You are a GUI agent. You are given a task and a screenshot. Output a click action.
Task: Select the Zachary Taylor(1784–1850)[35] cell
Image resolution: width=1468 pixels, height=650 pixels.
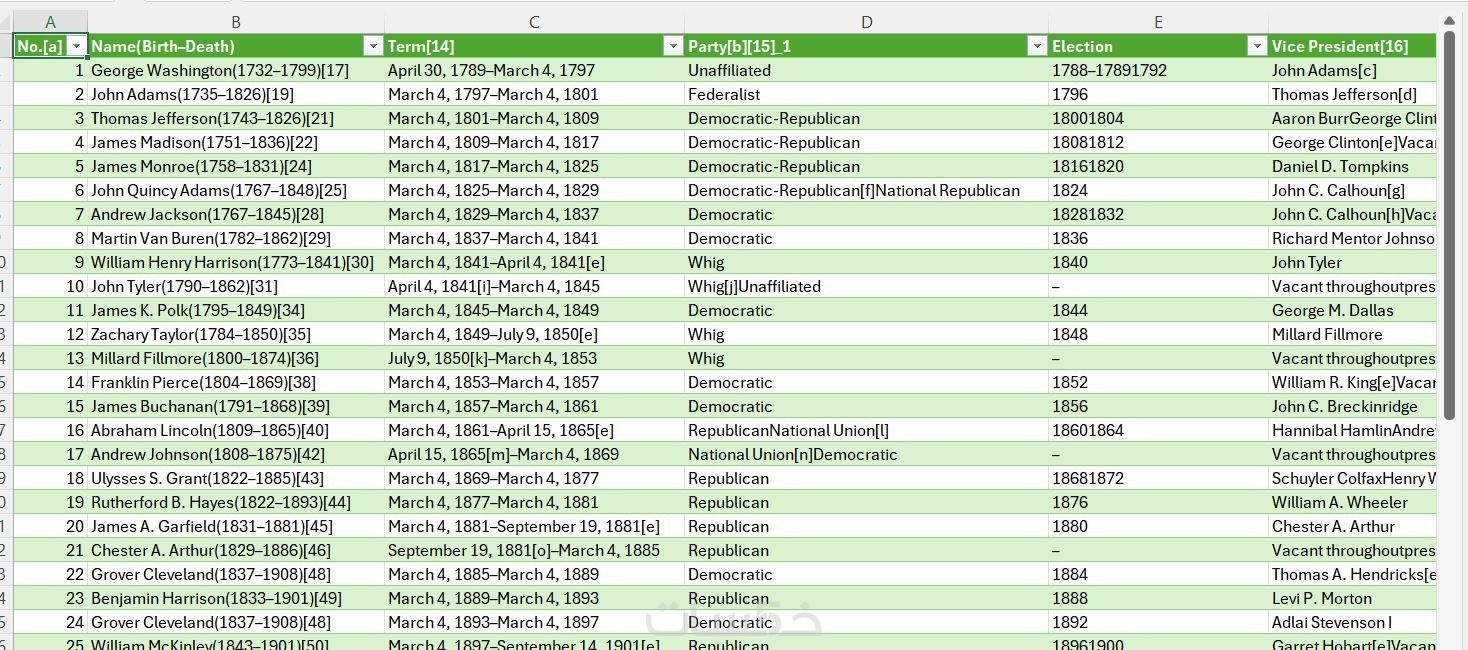click(236, 334)
